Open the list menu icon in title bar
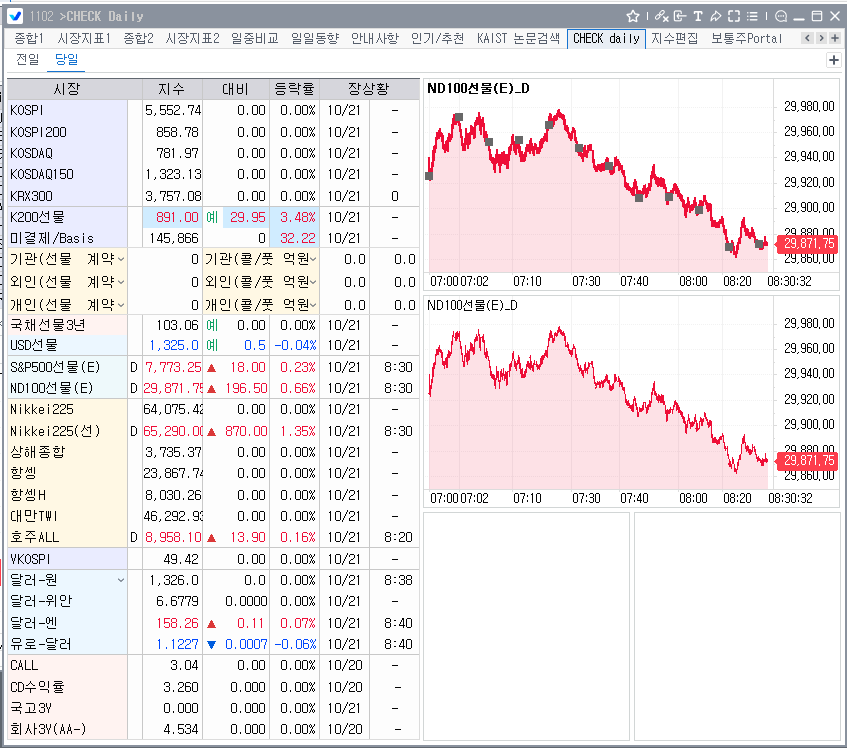The width and height of the screenshot is (847, 748). [752, 16]
